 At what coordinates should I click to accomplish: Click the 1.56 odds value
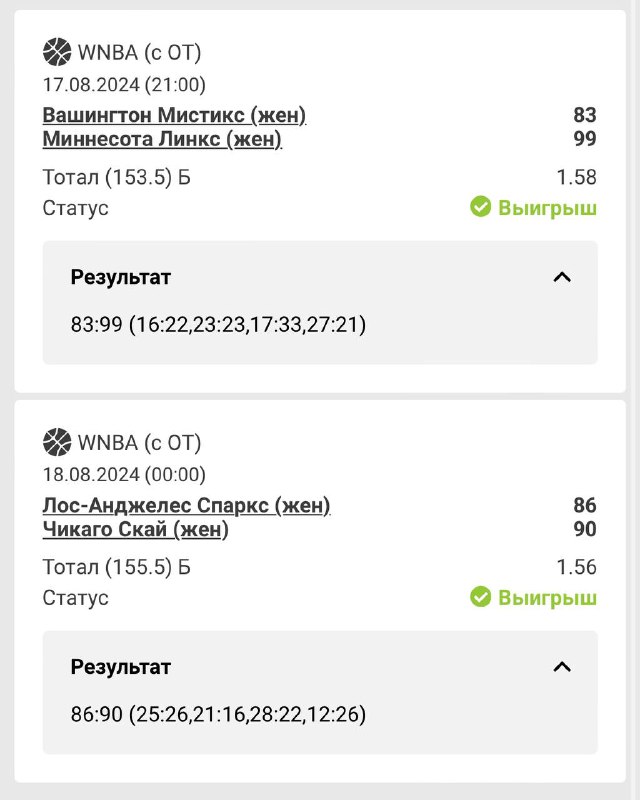pos(576,568)
